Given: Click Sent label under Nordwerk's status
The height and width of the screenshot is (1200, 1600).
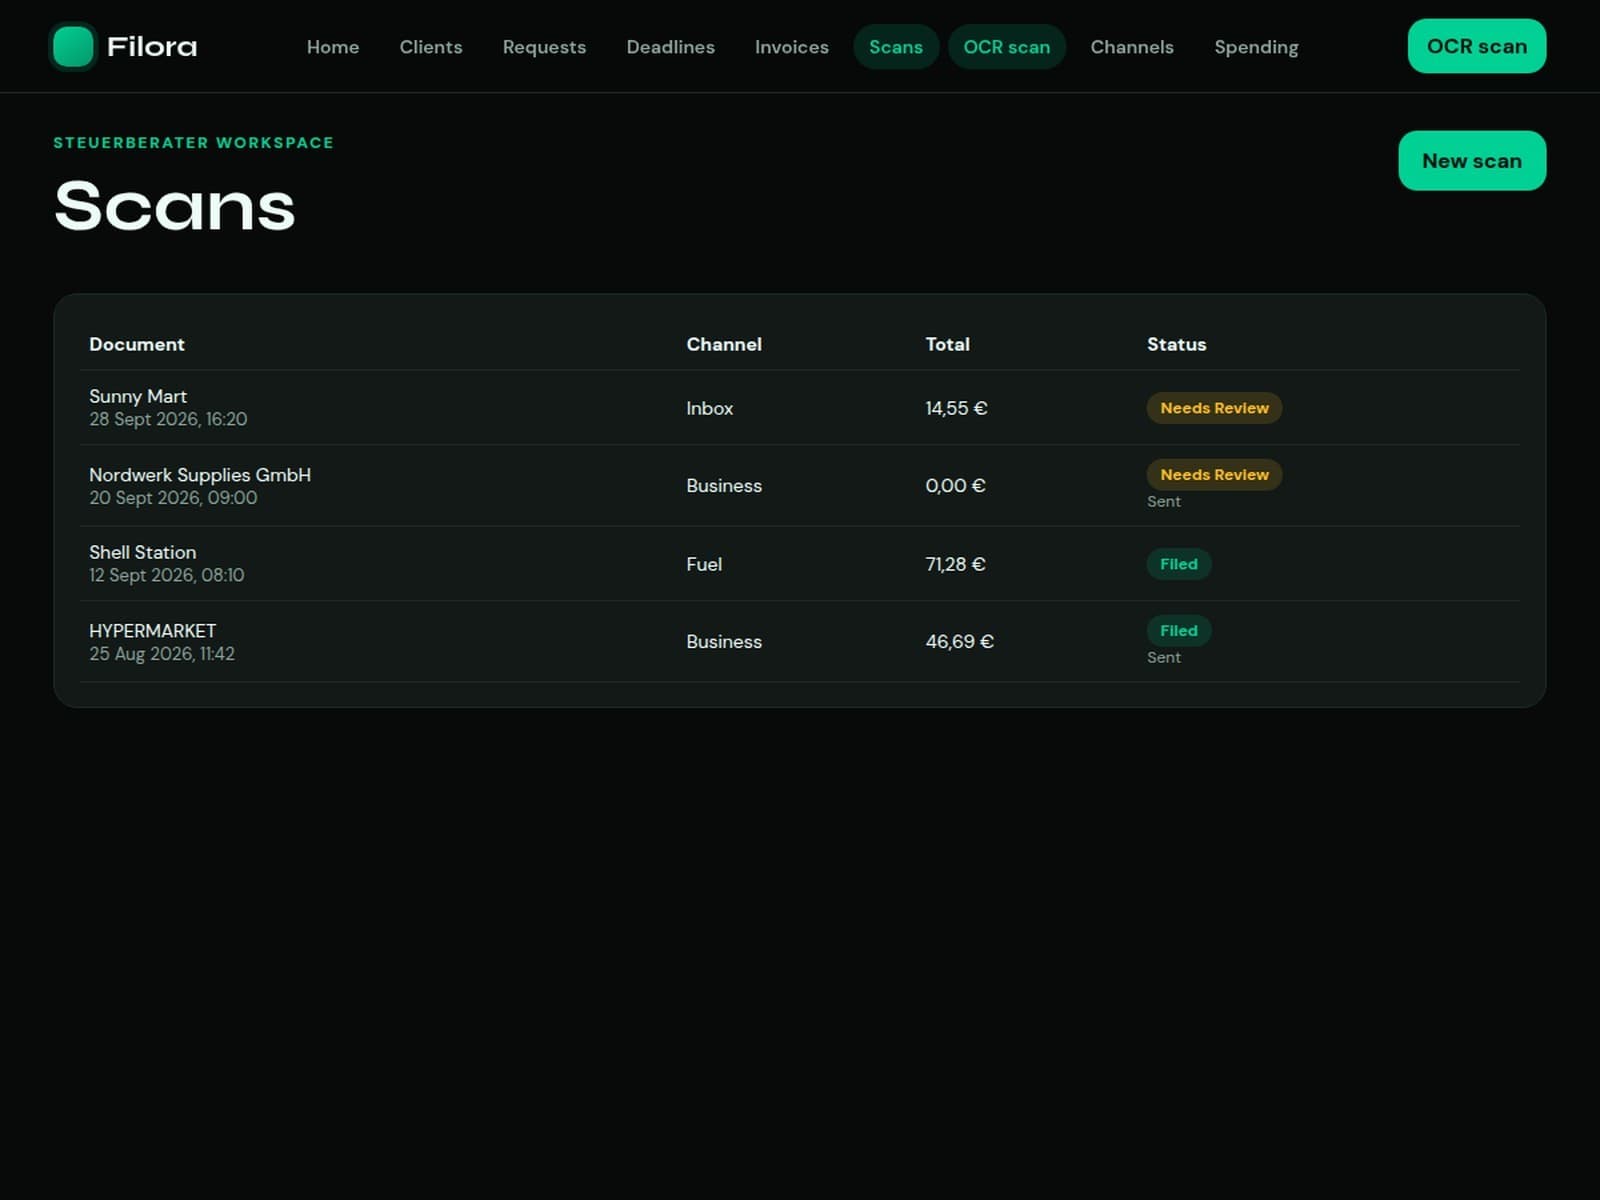Looking at the screenshot, I should 1164,502.
